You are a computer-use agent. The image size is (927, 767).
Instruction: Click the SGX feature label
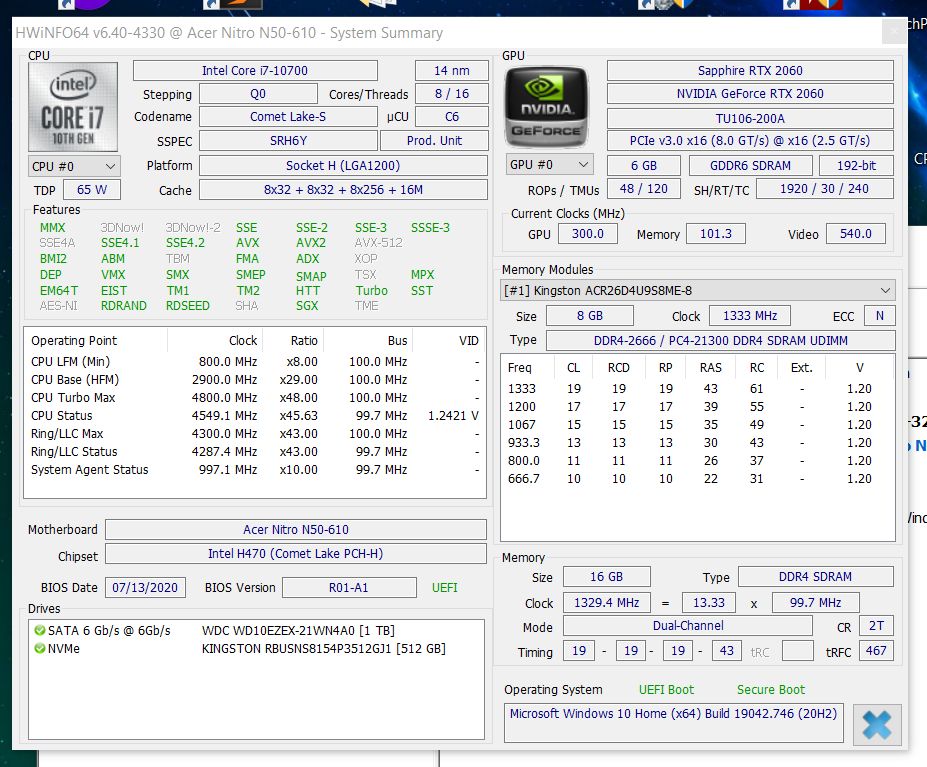pos(307,306)
